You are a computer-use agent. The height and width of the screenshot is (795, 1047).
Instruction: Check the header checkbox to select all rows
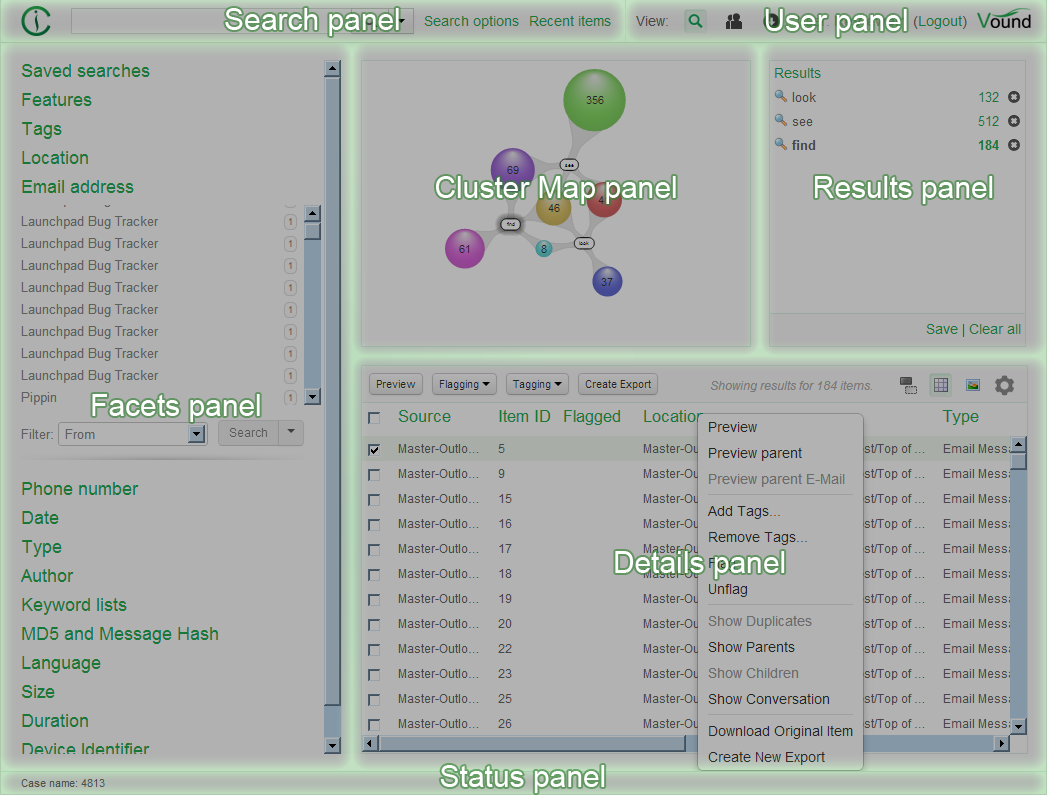[x=374, y=417]
